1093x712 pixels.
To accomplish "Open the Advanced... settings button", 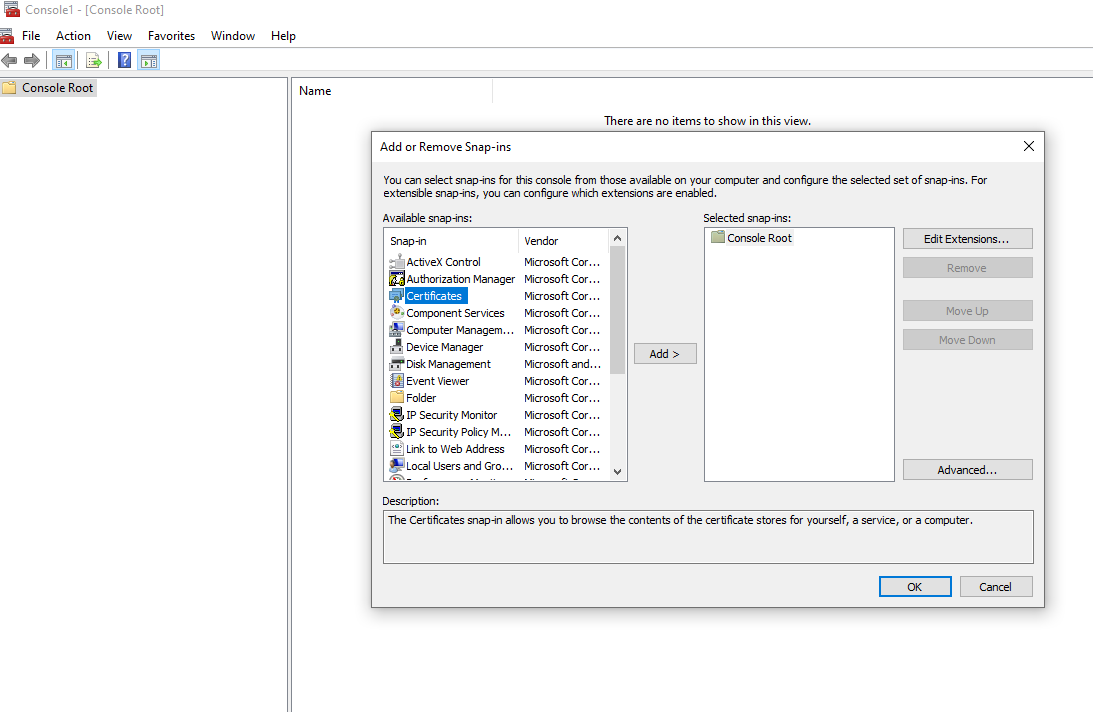I will pyautogui.click(x=967, y=470).
